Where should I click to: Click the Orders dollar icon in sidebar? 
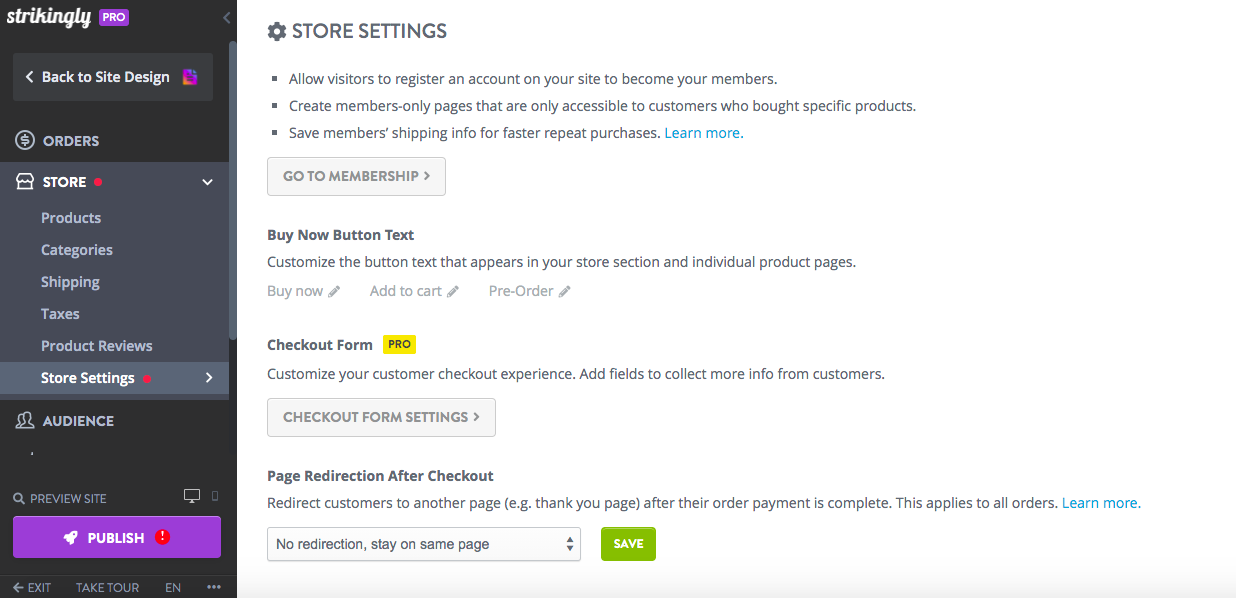coord(25,140)
